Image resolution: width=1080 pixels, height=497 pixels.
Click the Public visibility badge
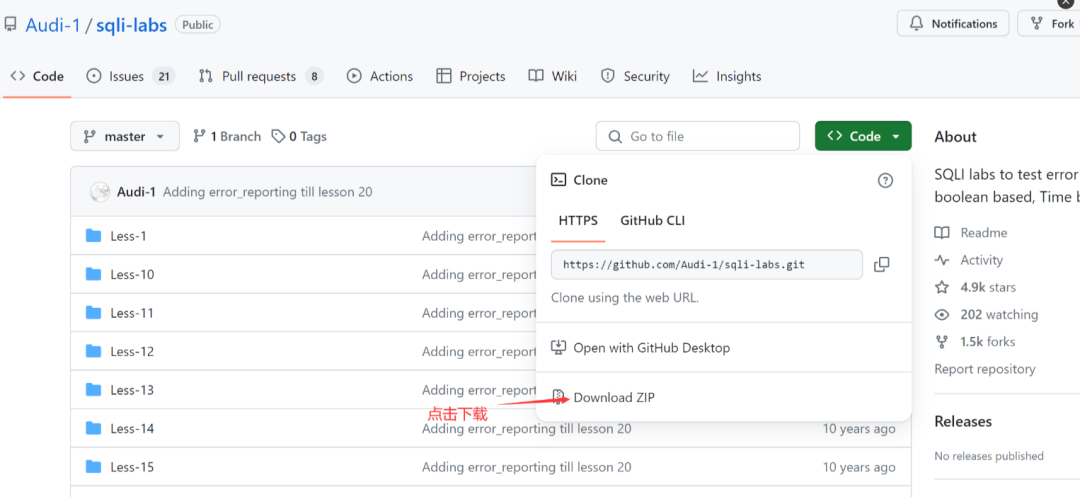tap(198, 25)
